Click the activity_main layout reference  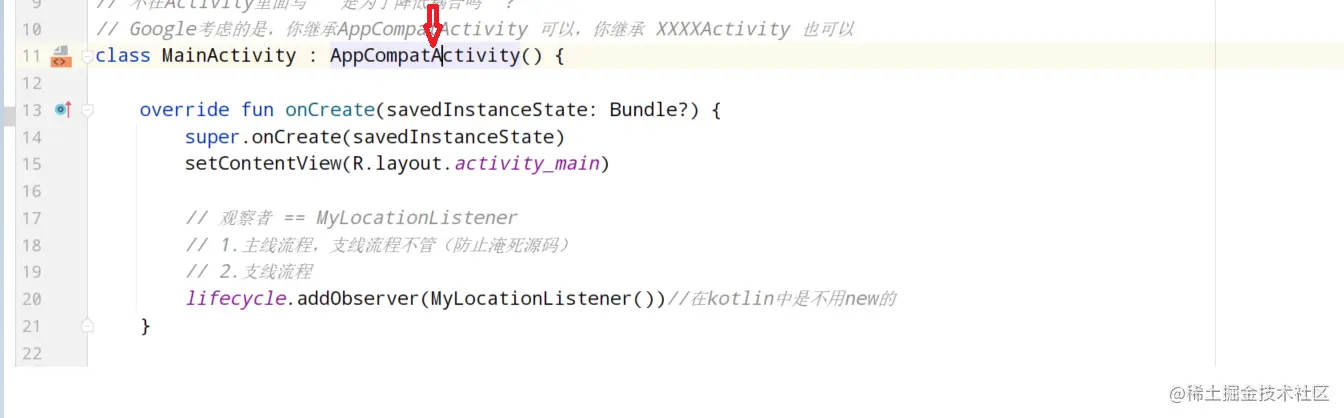527,164
